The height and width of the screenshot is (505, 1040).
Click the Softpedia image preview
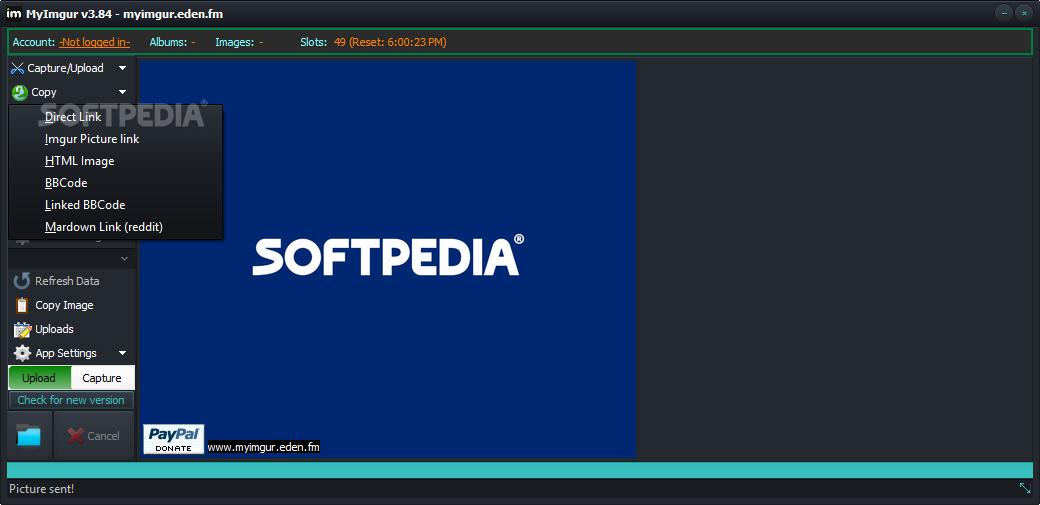point(388,259)
